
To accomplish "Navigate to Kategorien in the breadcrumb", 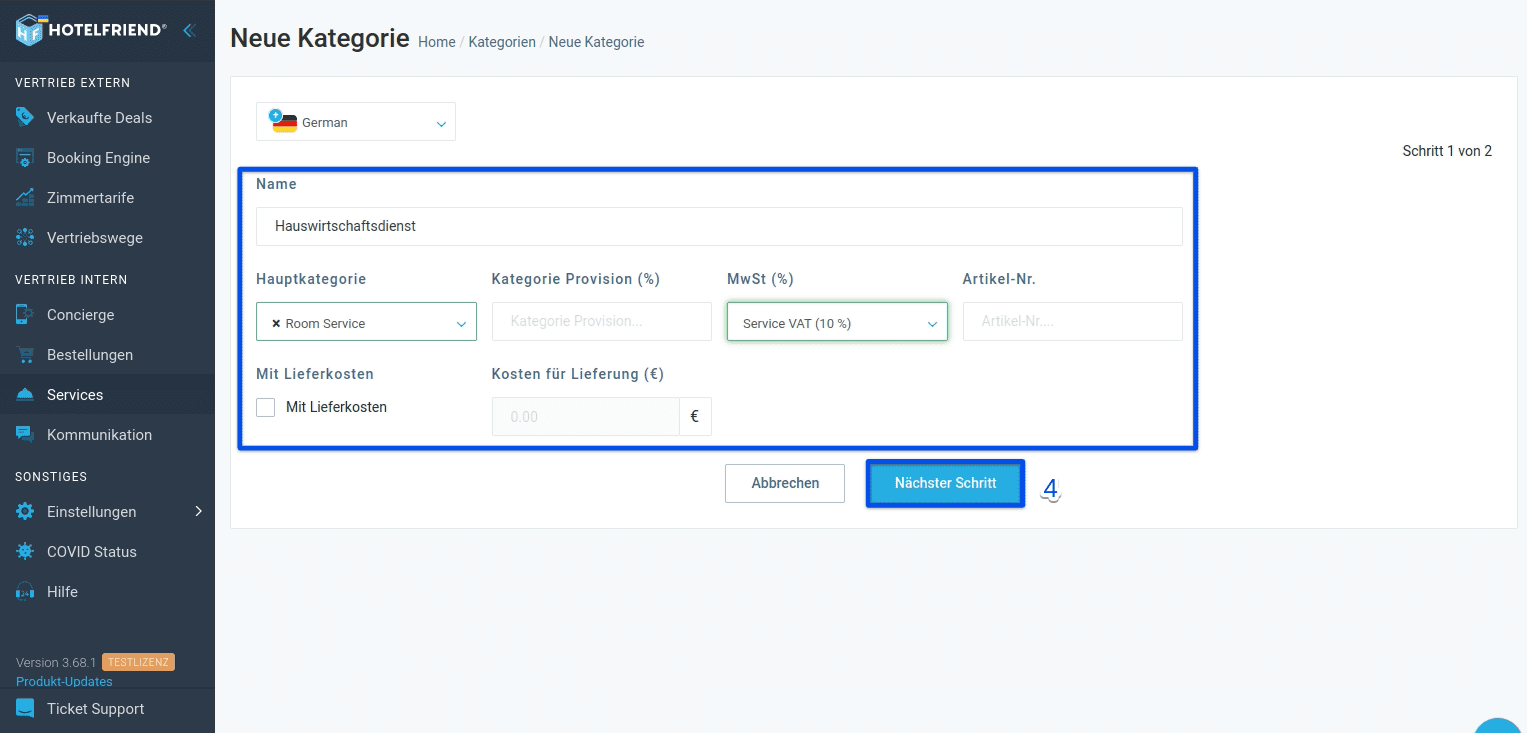I will point(502,42).
